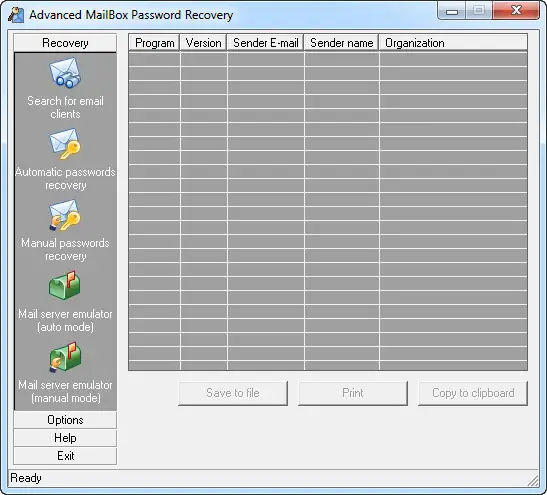Click the Sender name column header

point(342,43)
